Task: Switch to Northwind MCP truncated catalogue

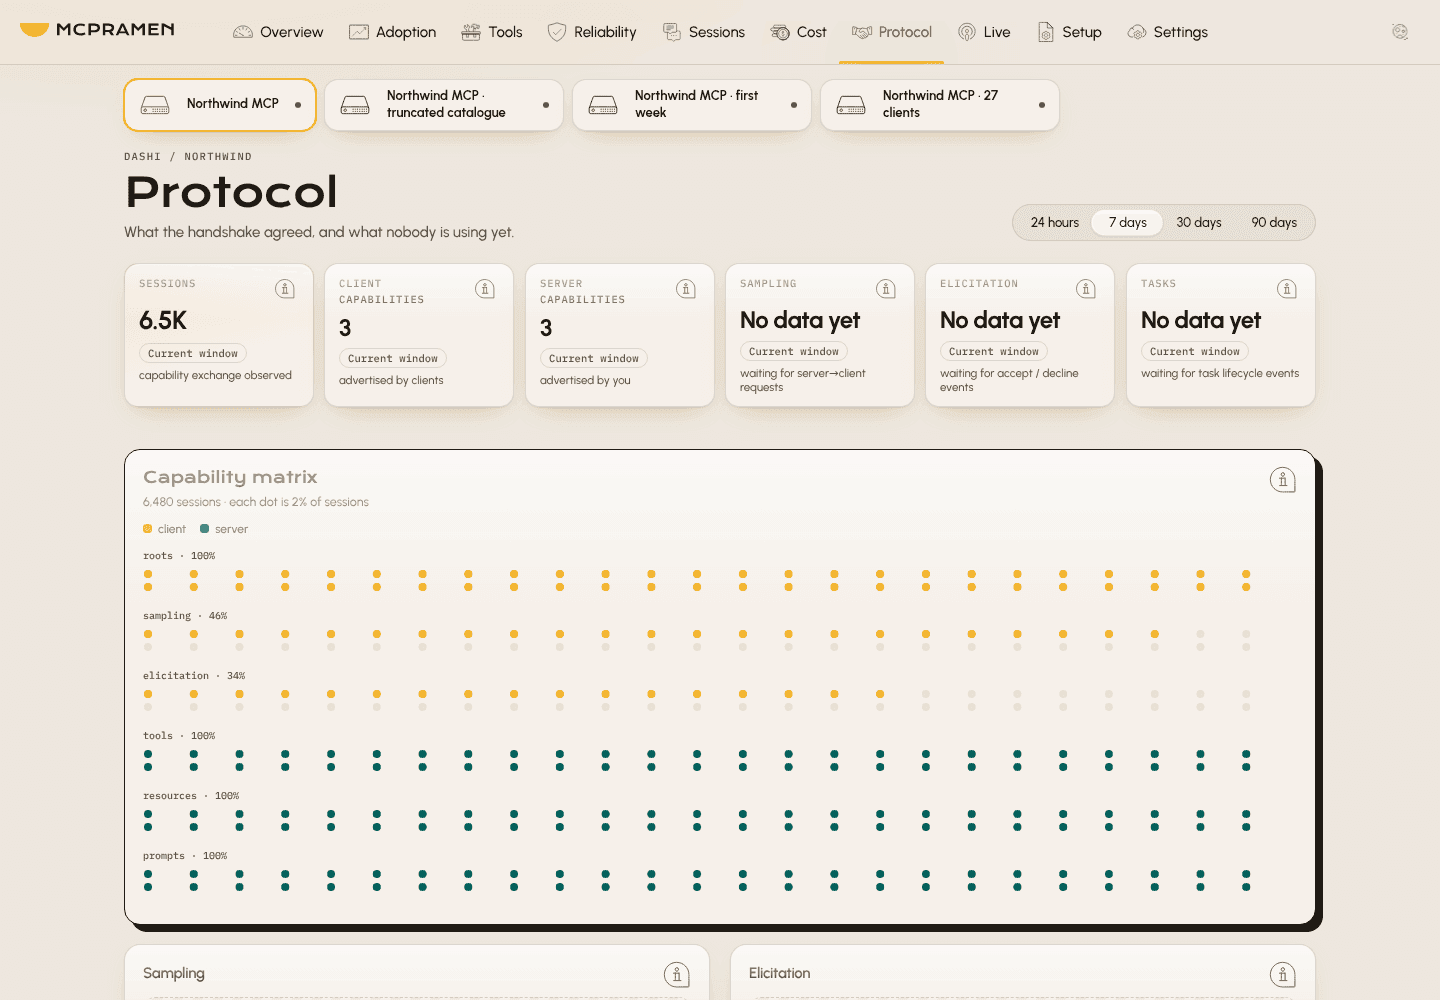Action: pyautogui.click(x=444, y=104)
